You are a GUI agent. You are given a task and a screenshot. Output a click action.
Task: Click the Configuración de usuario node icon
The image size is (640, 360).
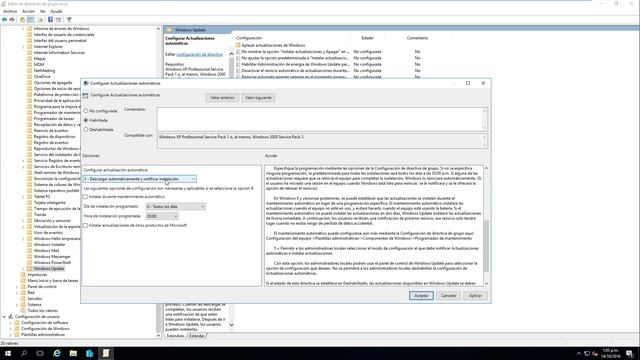(x=11, y=317)
